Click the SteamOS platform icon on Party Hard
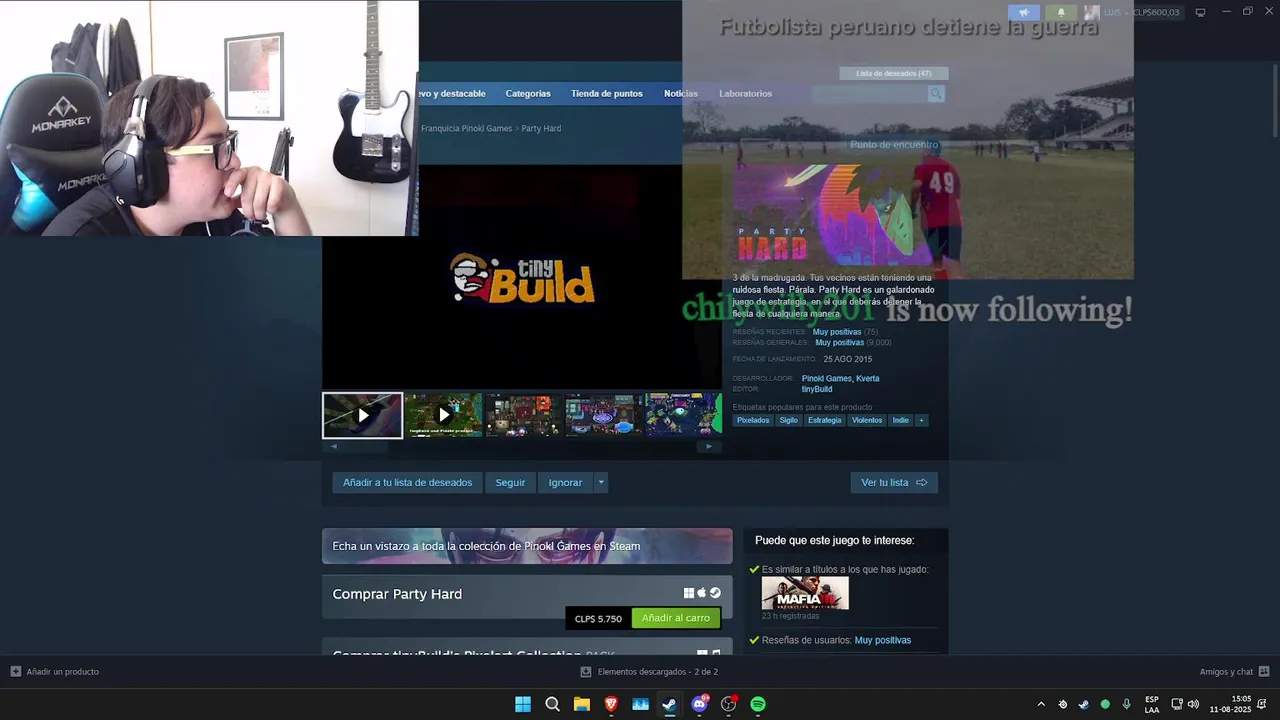The height and width of the screenshot is (720, 1280). 715,593
